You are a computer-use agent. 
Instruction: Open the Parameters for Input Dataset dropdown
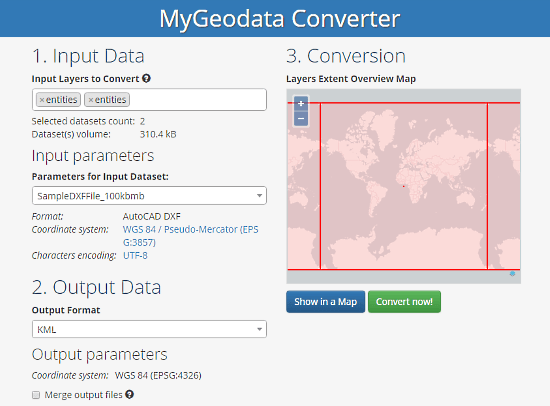coord(149,195)
